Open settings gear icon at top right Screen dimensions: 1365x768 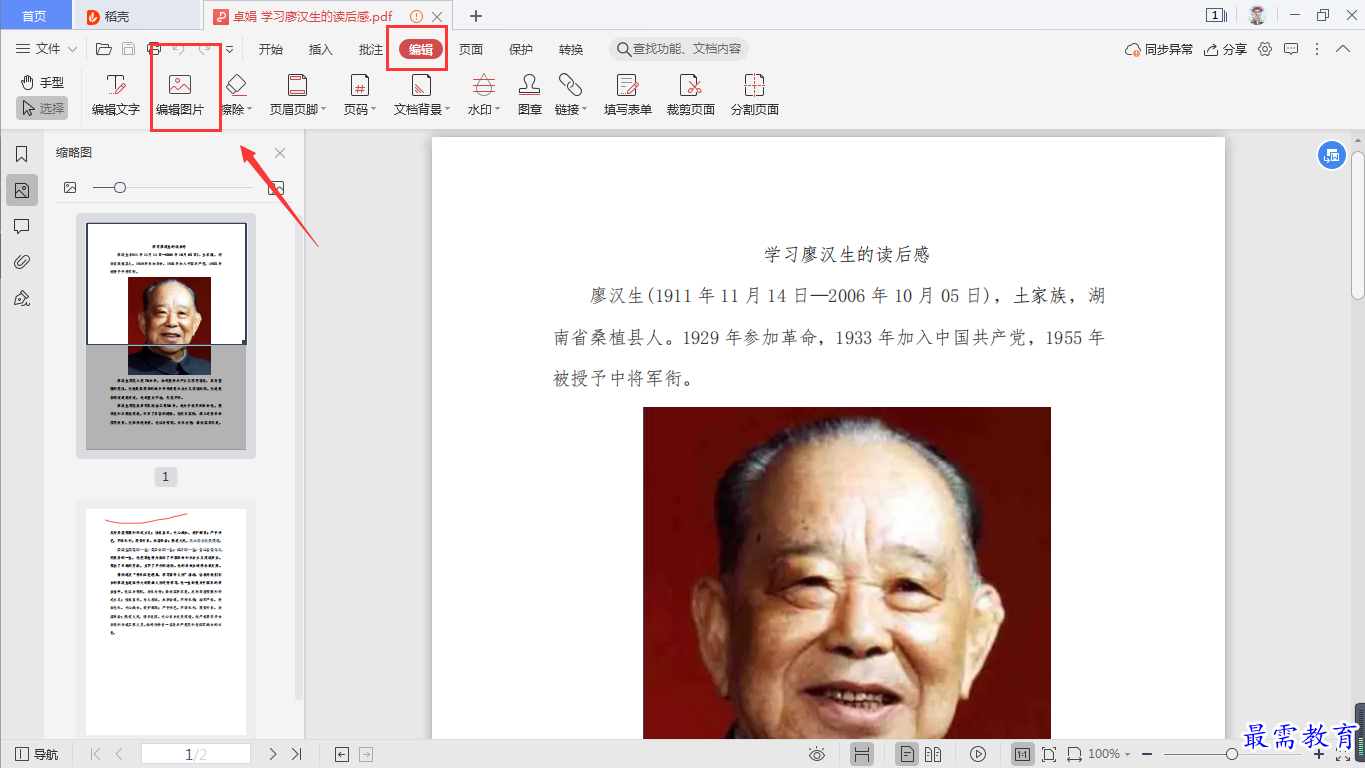(1265, 49)
